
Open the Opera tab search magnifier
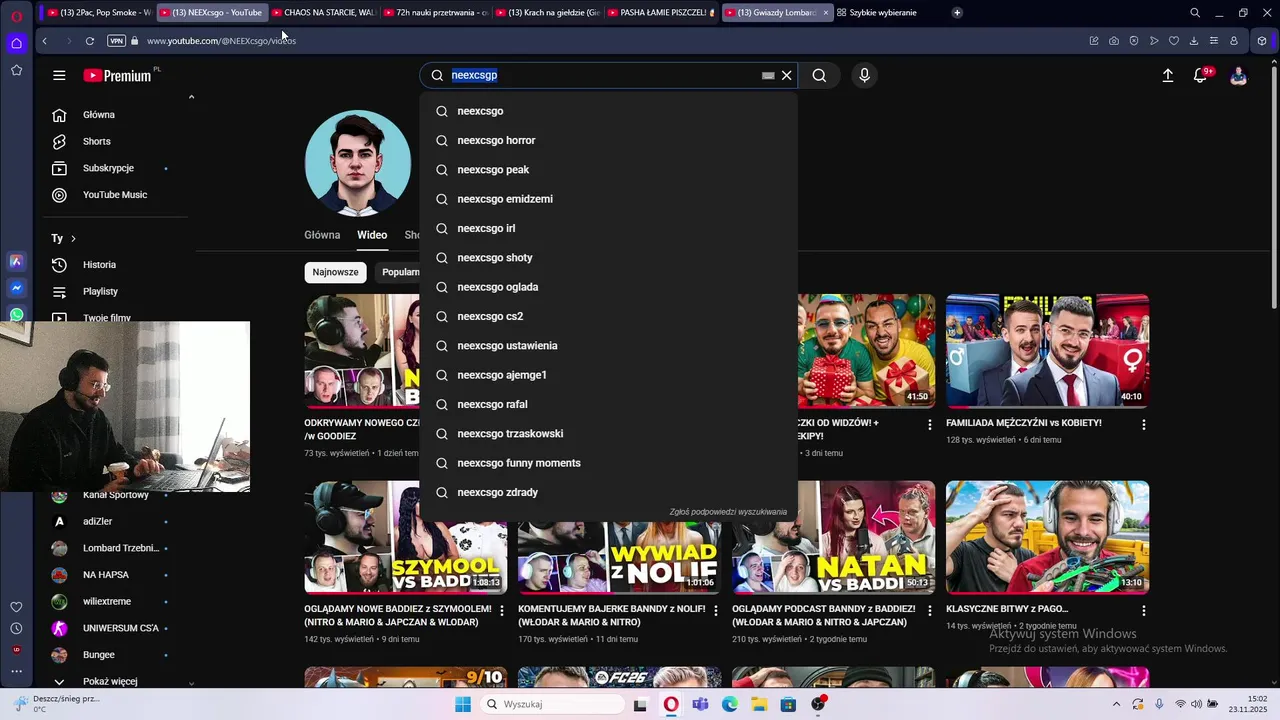pos(1195,13)
